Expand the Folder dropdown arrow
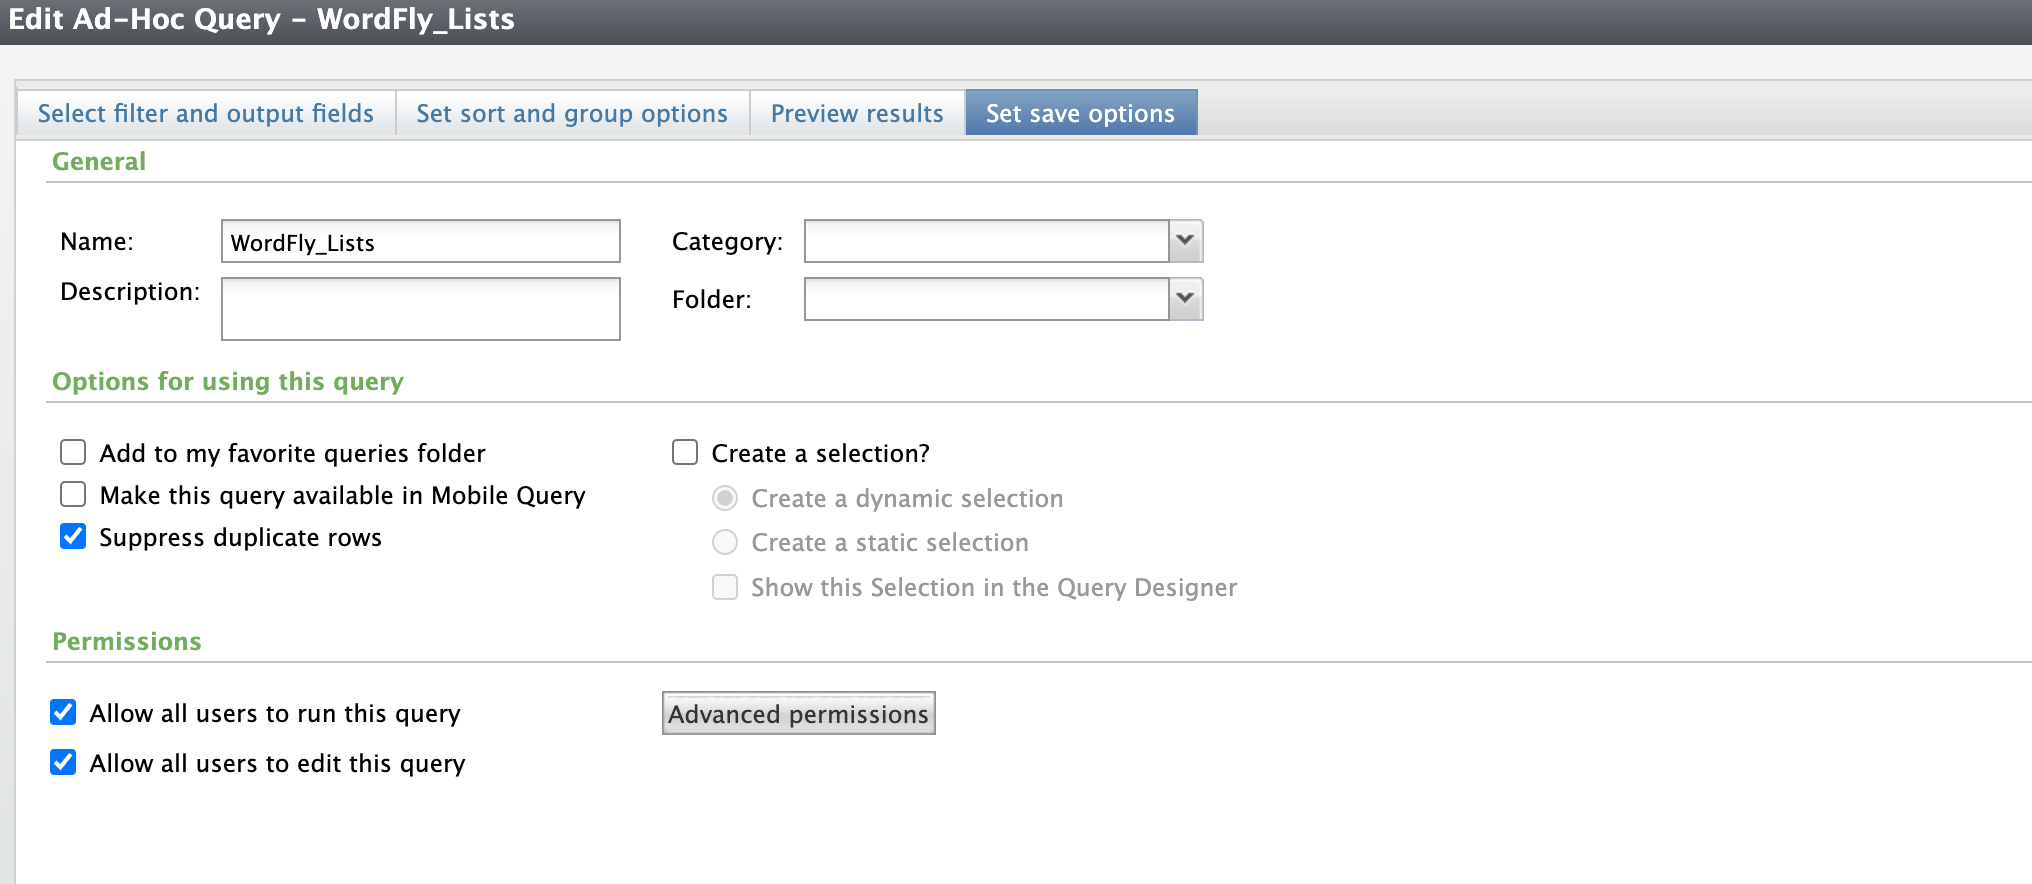Screen dimensions: 2032x884 [1185, 299]
